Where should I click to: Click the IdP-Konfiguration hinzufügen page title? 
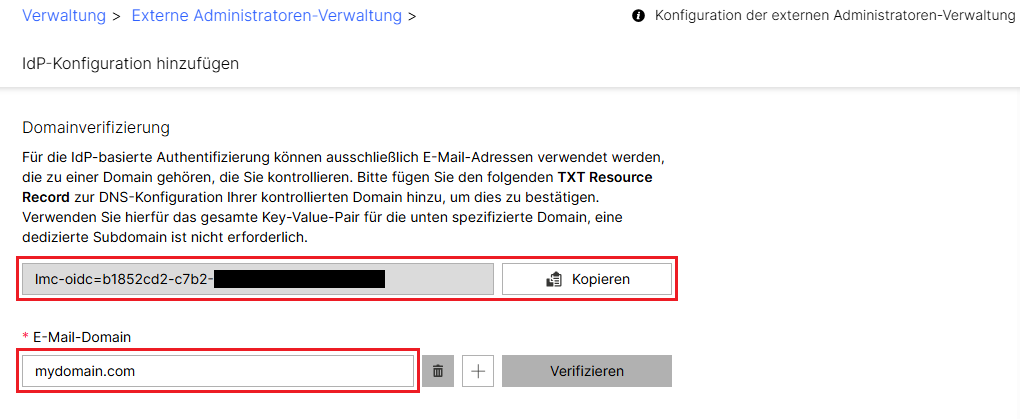click(x=130, y=64)
